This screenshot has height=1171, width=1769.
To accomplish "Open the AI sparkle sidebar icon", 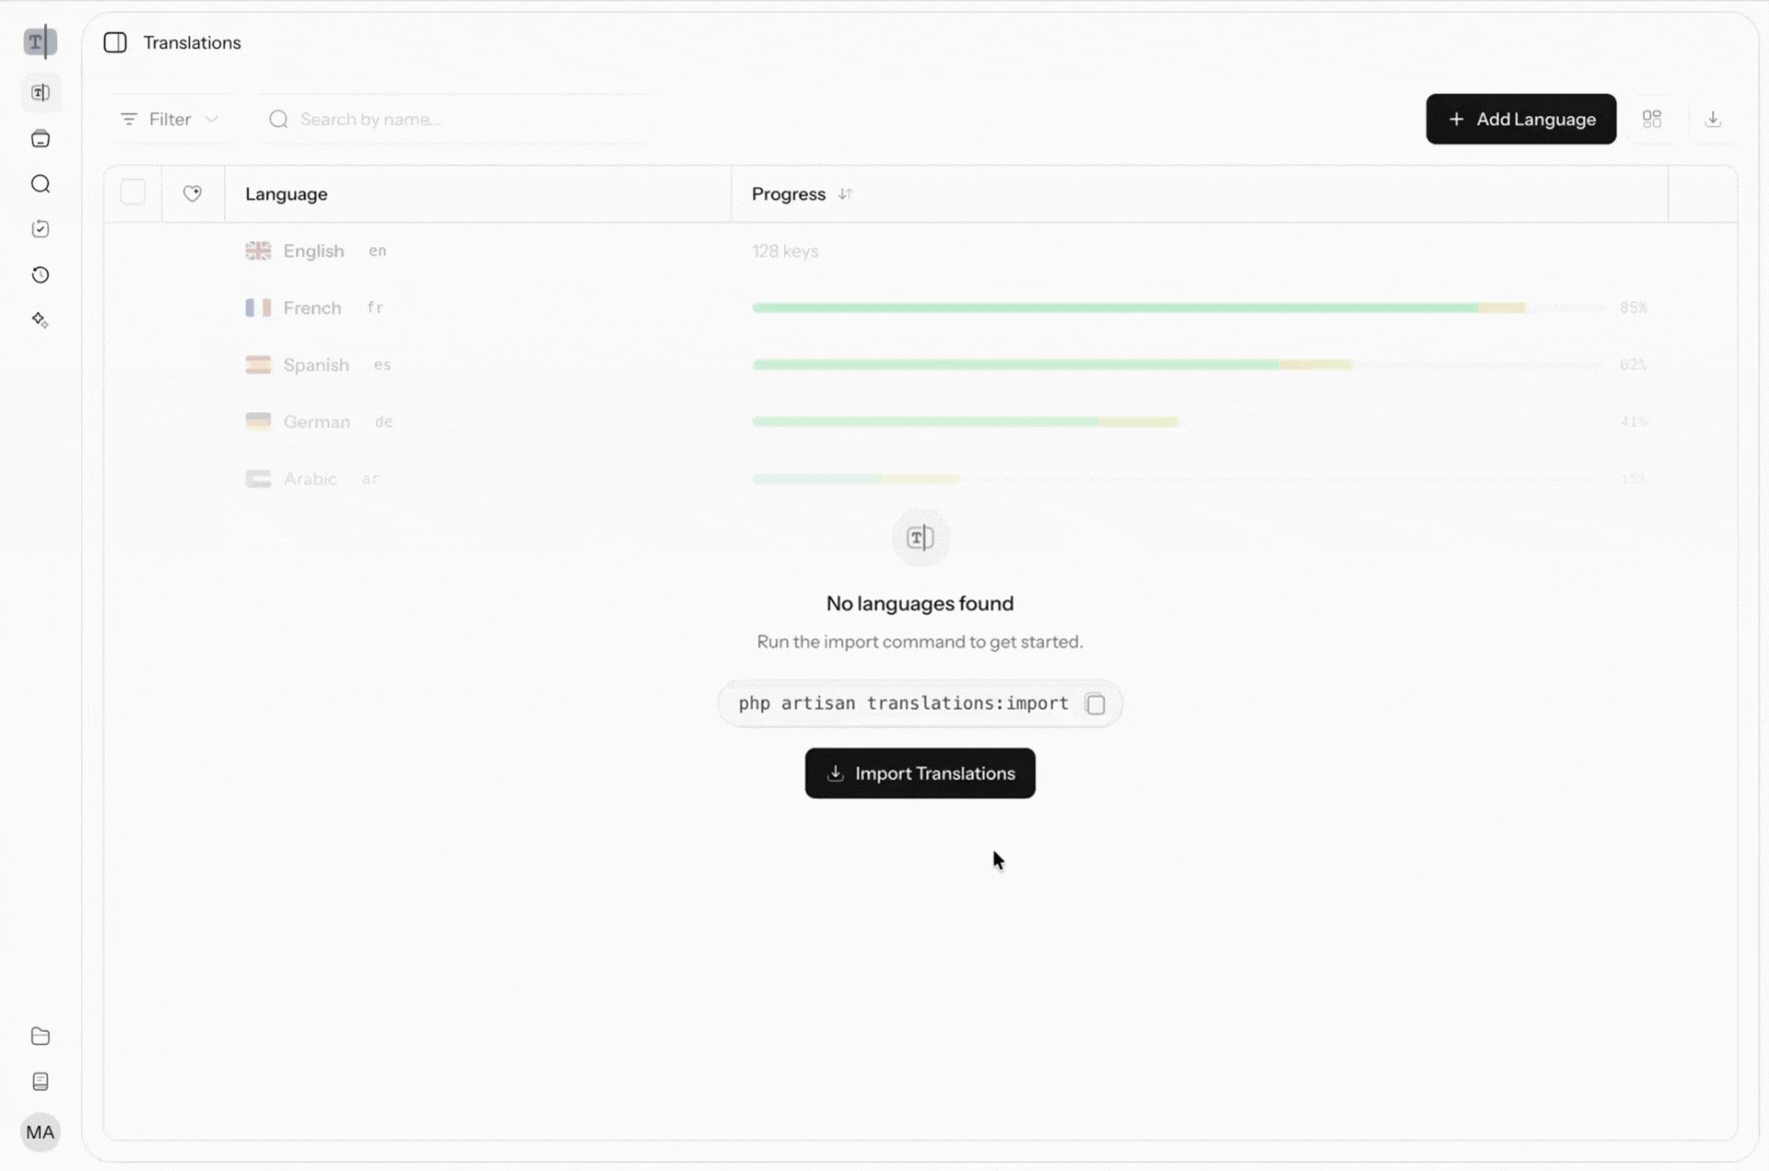I will click(x=40, y=320).
